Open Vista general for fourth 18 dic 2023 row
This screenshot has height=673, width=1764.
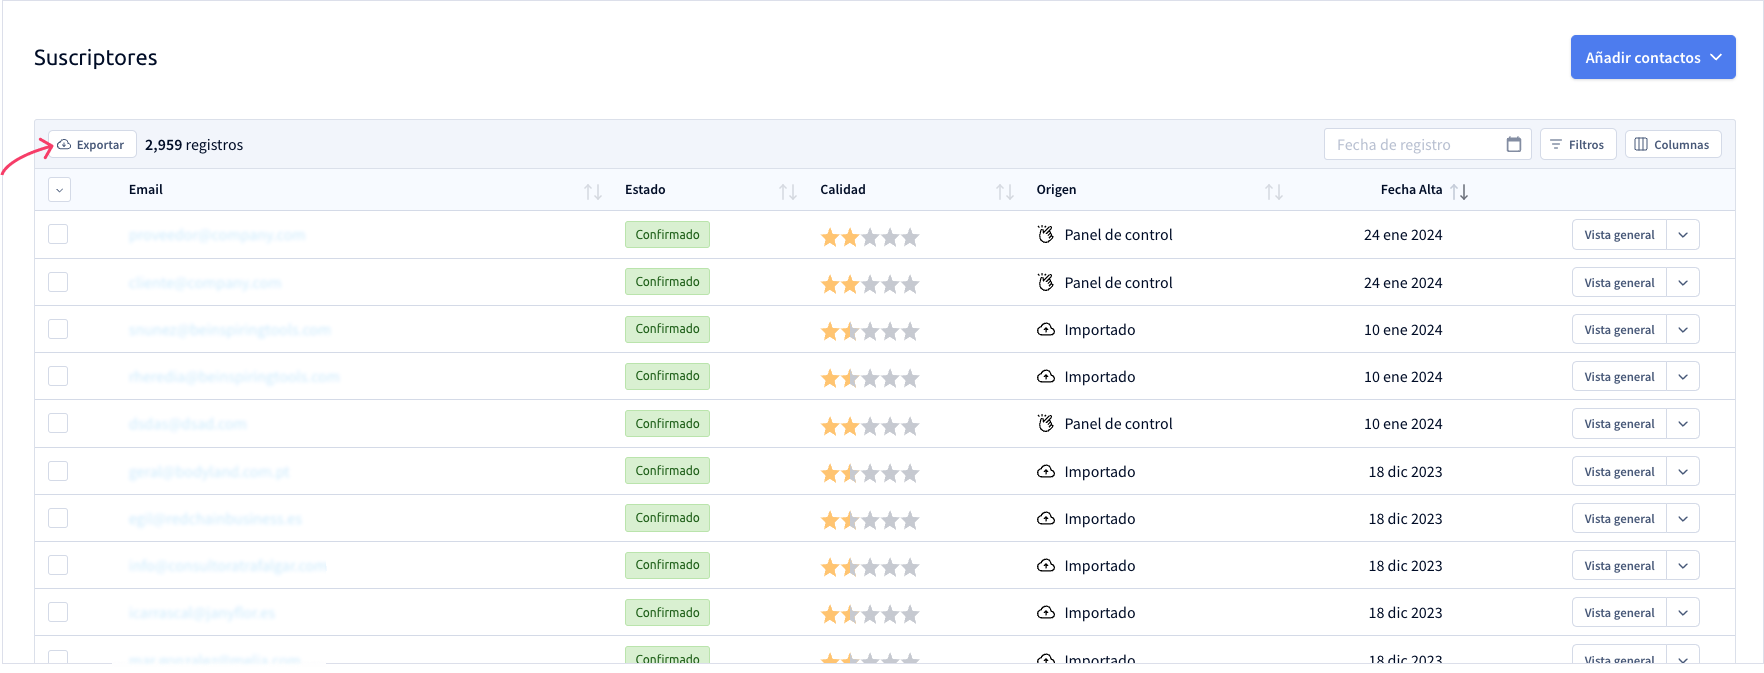(x=1619, y=613)
